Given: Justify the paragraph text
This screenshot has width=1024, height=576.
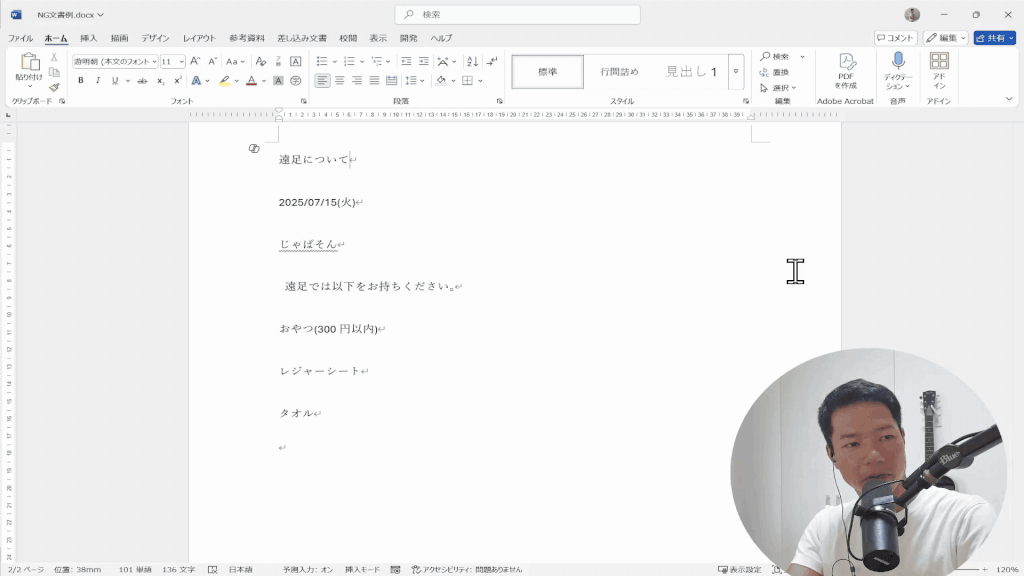Looking at the screenshot, I should point(374,81).
